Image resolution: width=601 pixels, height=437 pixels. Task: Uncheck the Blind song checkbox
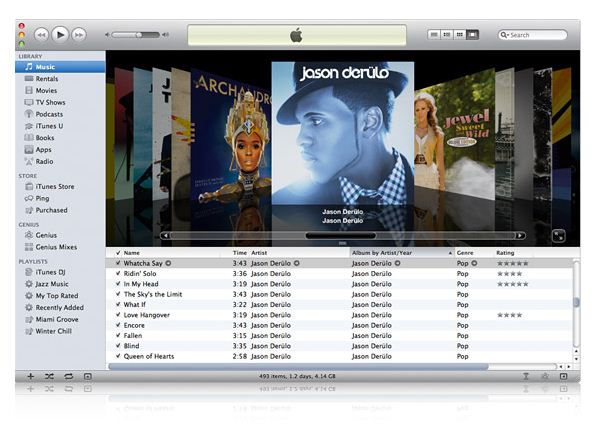pyautogui.click(x=118, y=346)
